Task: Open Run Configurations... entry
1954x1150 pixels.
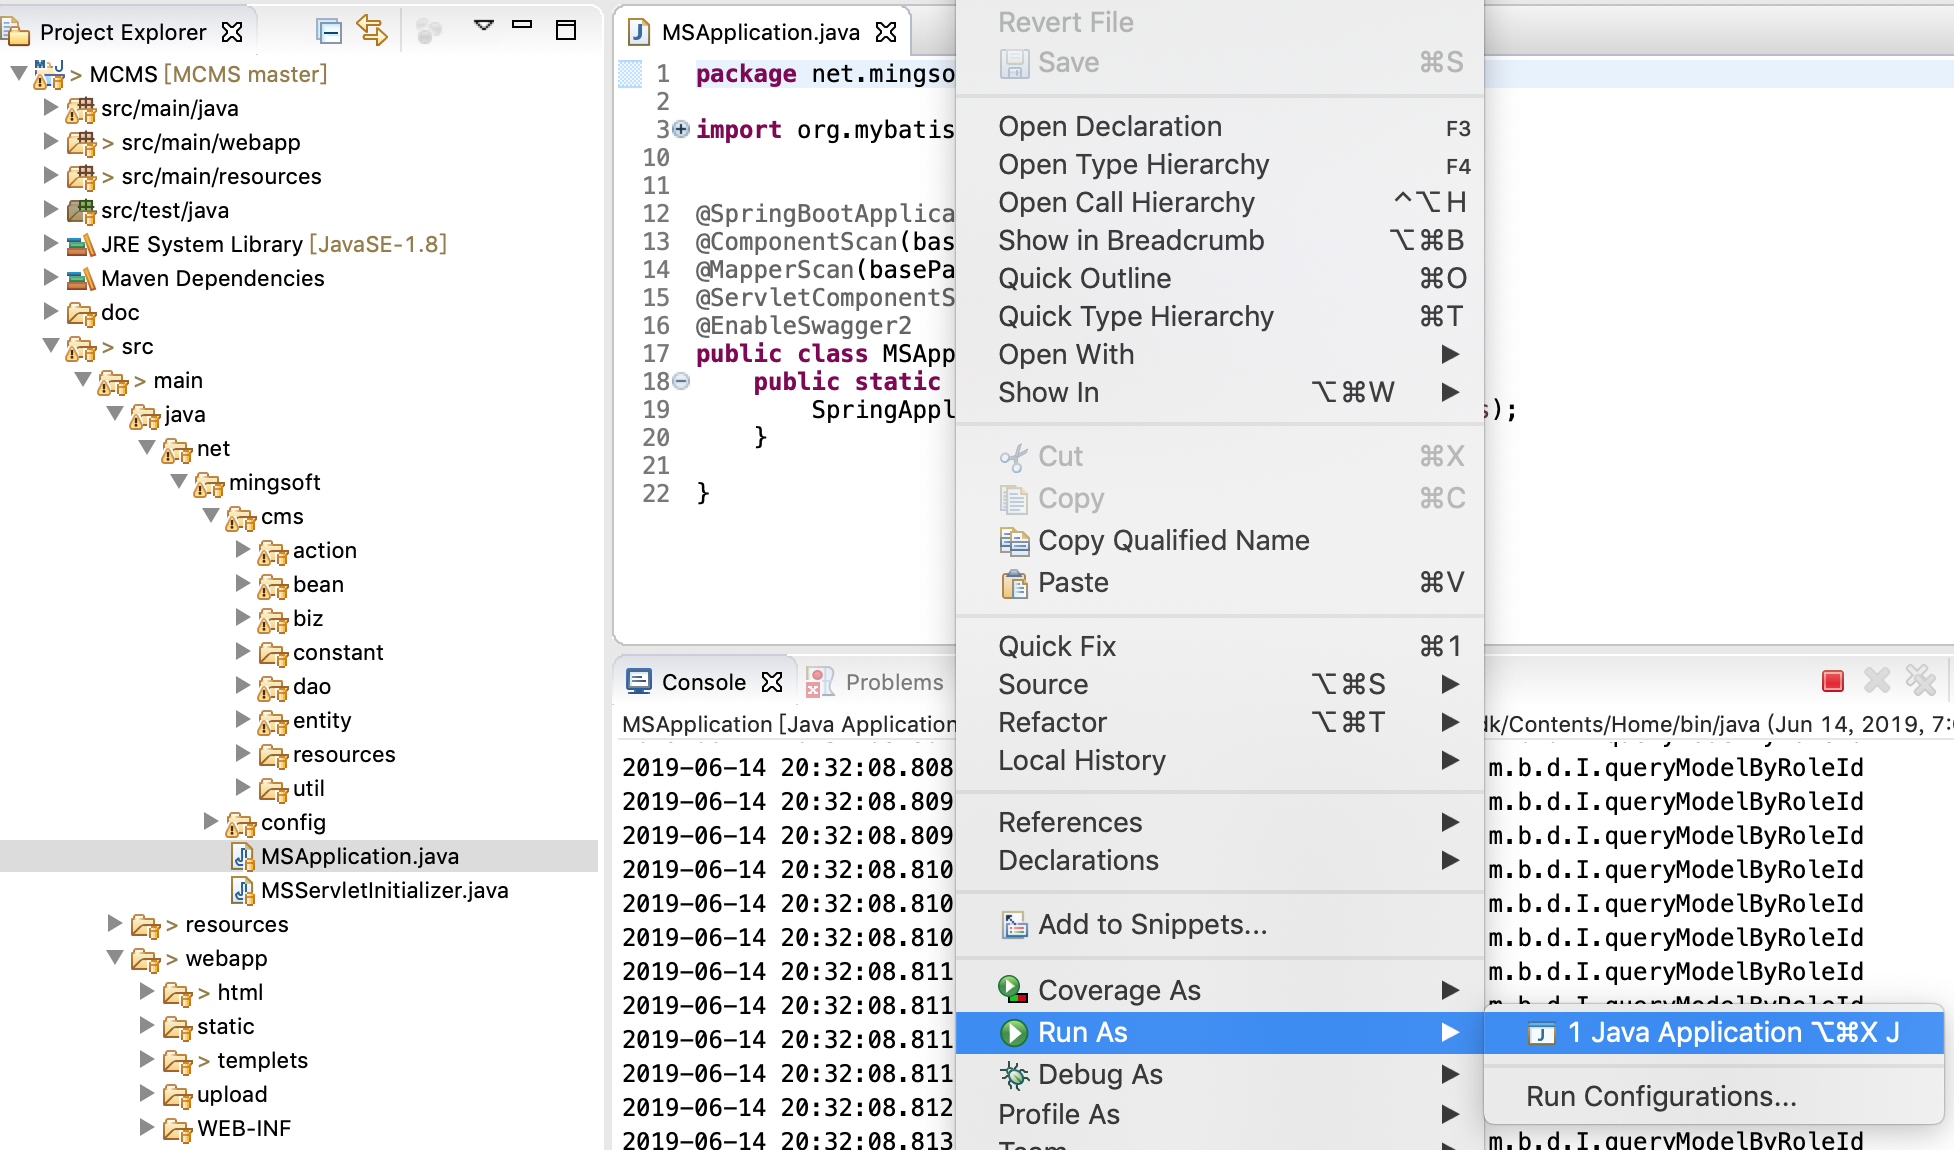Action: (1661, 1096)
